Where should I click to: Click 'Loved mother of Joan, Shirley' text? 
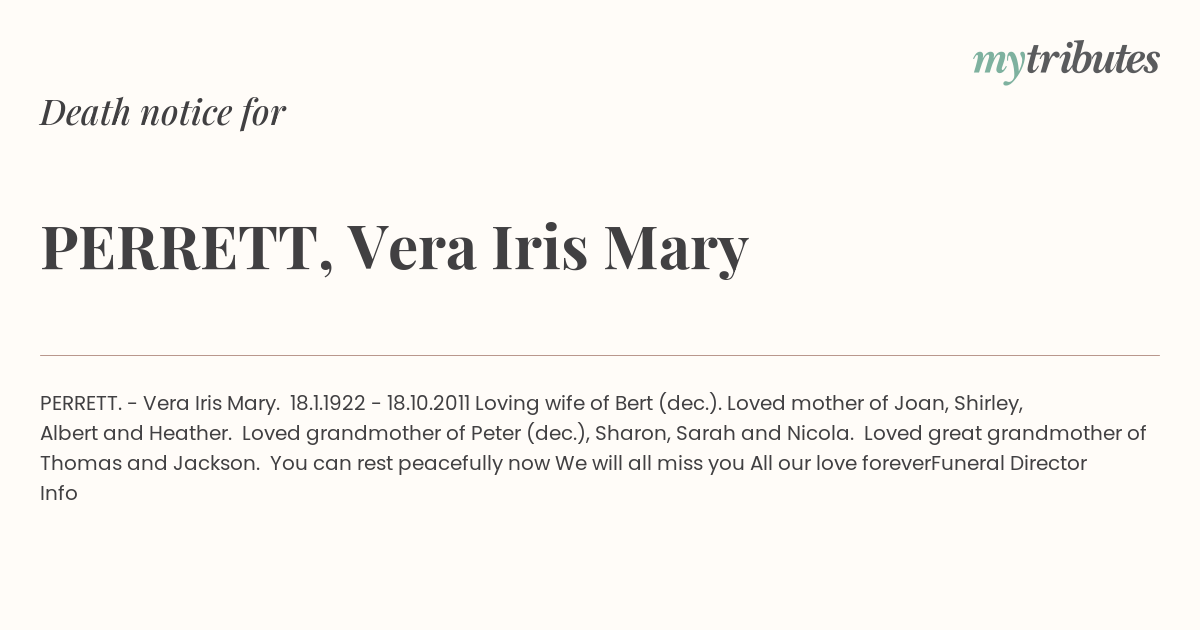(x=875, y=403)
